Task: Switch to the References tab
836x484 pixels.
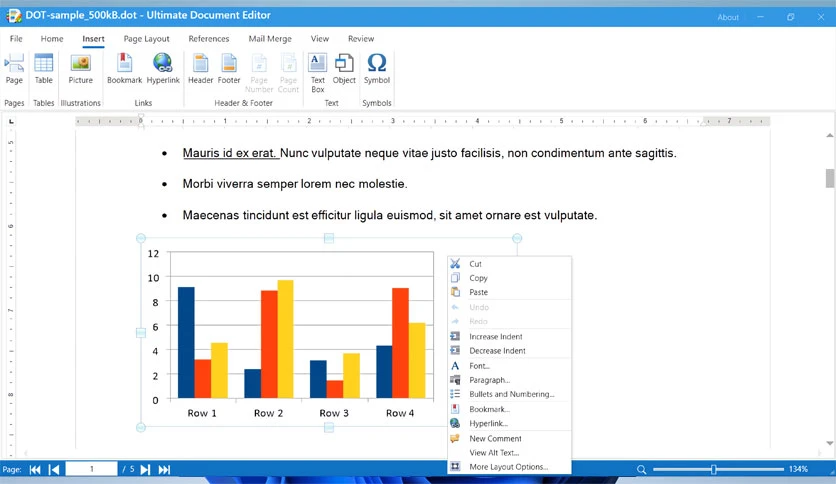Action: [208, 38]
